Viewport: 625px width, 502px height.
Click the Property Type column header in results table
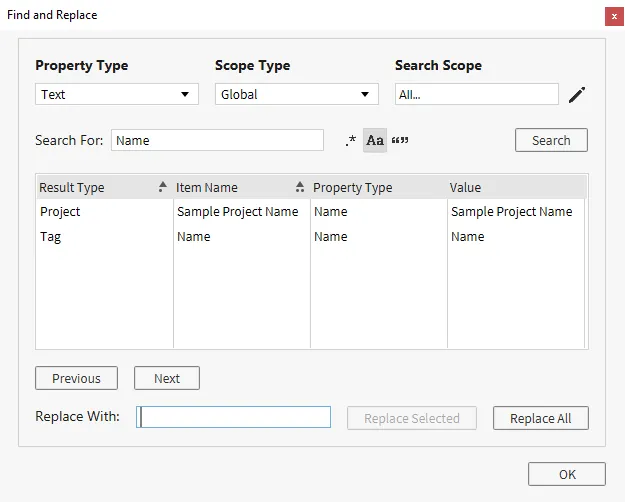tap(378, 187)
